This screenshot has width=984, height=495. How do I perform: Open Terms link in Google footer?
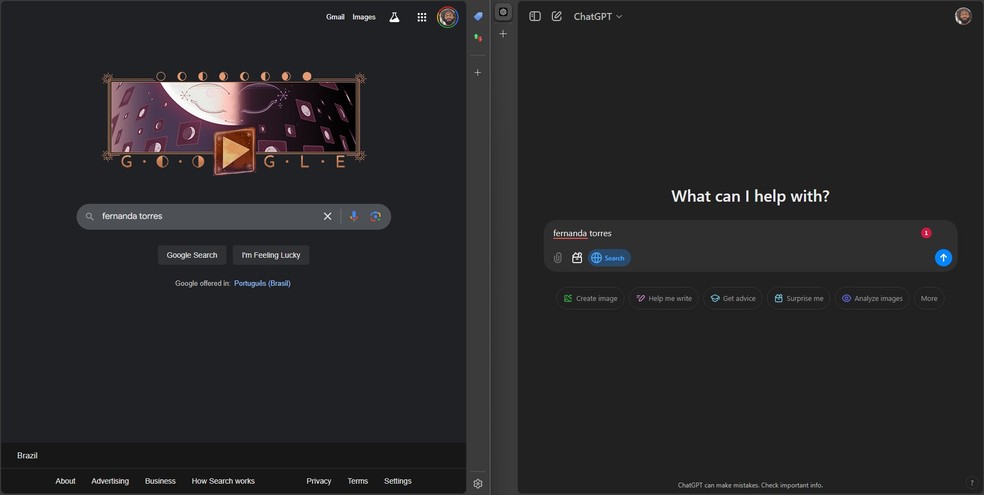pyautogui.click(x=358, y=481)
